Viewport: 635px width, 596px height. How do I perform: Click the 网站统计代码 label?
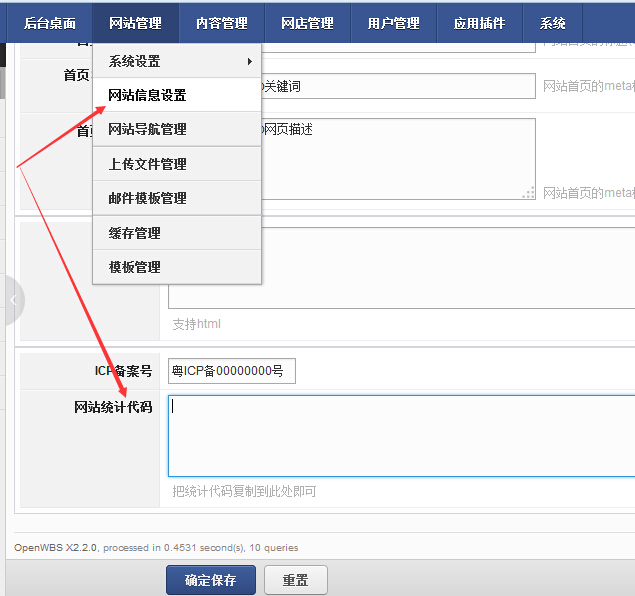point(113,407)
